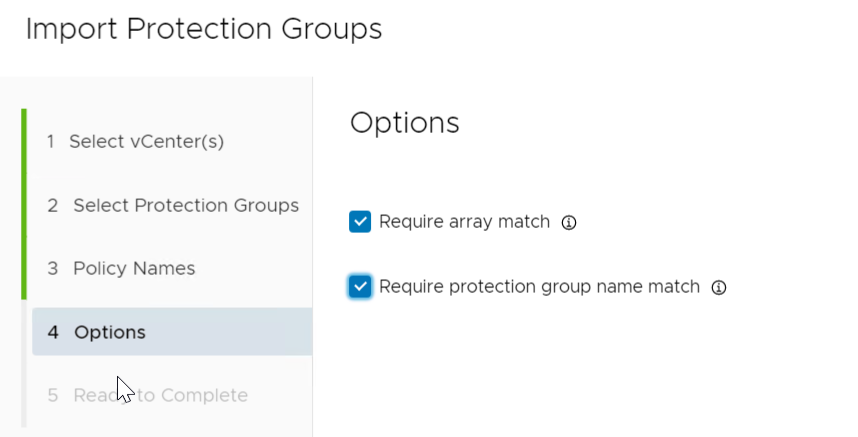Select step number 4 in wizard sidebar
The image size is (858, 437).
[53, 332]
